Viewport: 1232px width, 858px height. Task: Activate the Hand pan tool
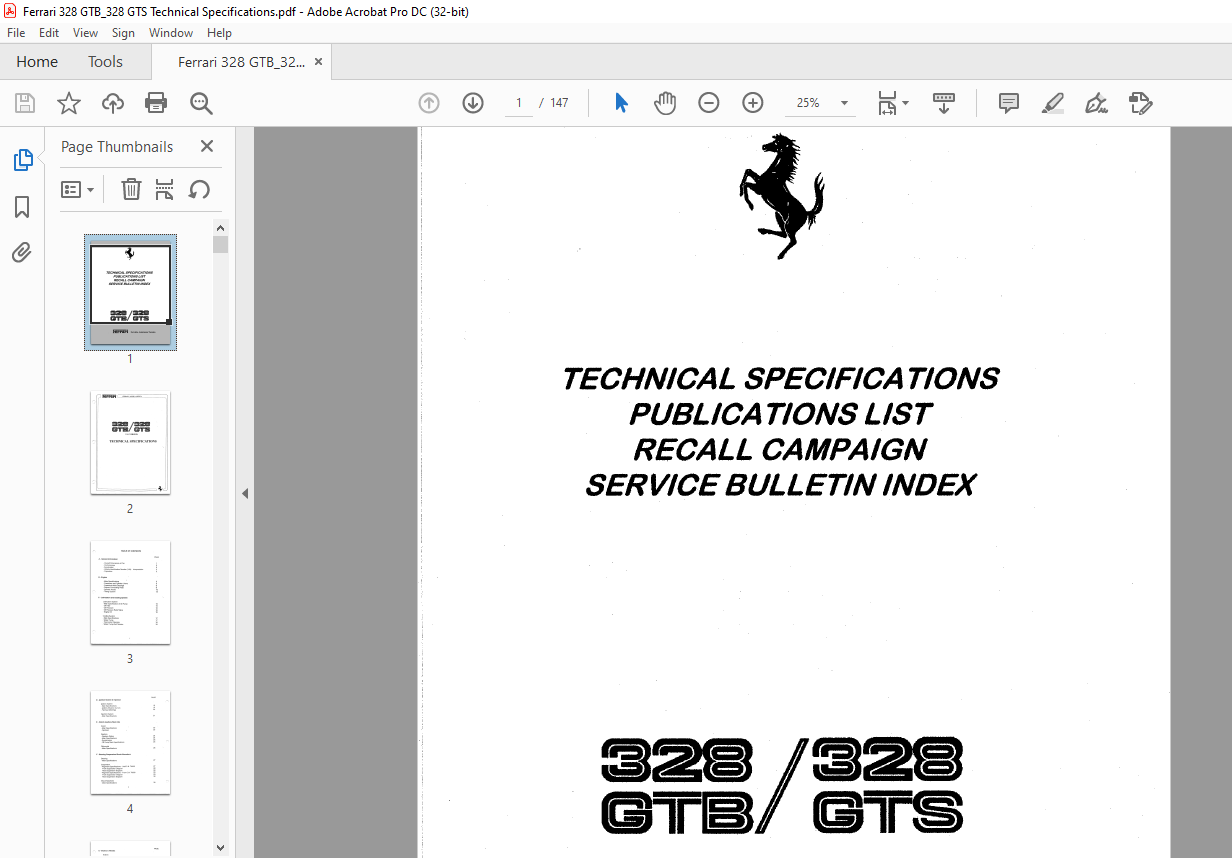pos(665,103)
